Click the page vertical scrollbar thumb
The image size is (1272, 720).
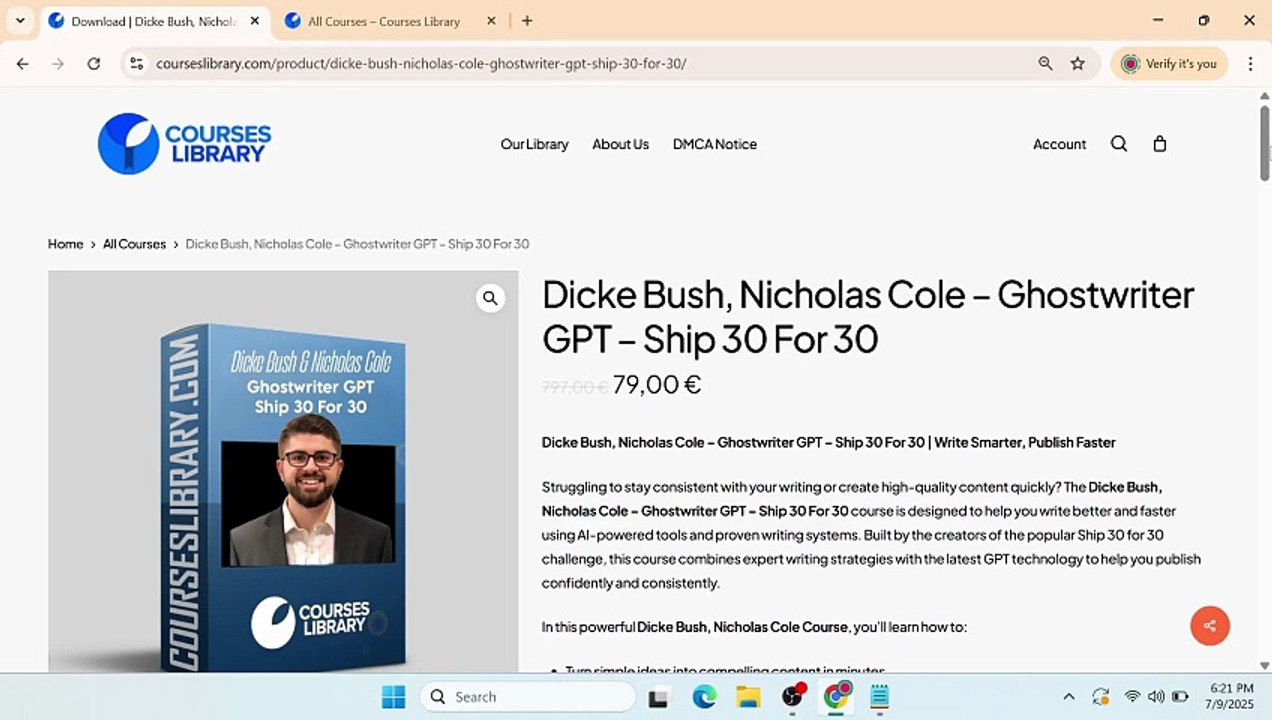[x=1264, y=142]
